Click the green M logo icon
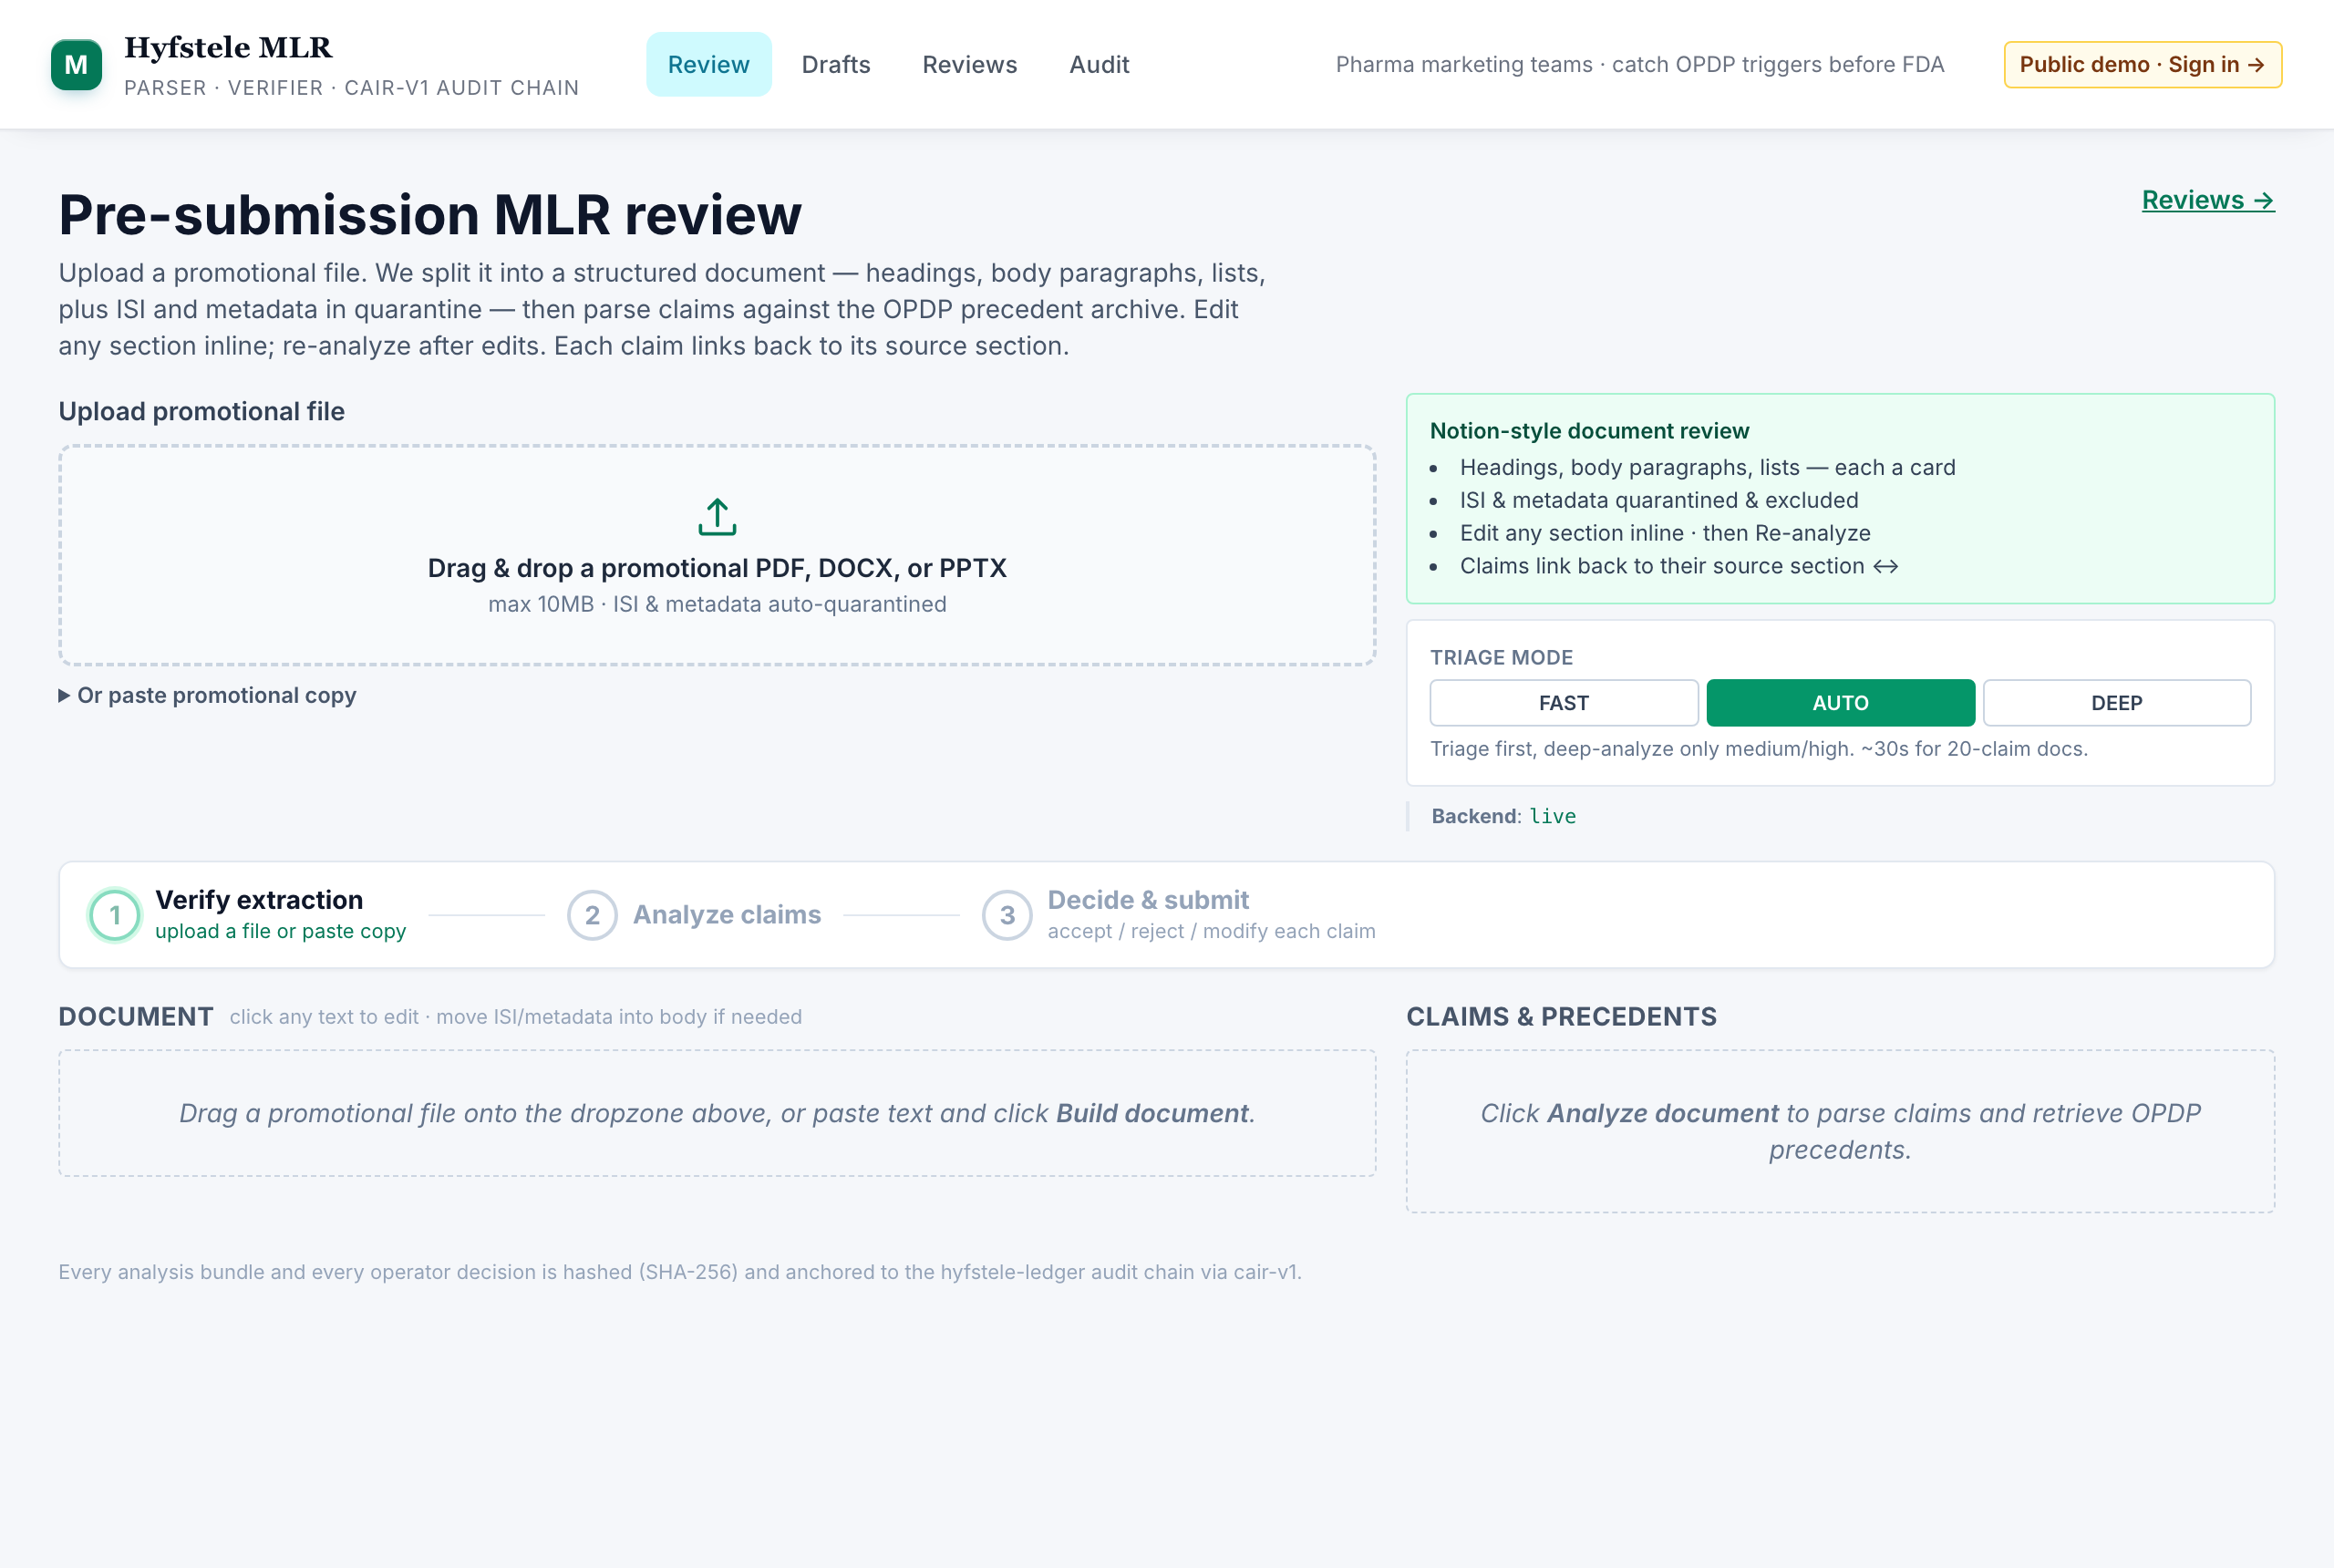The height and width of the screenshot is (1568, 2334). (x=76, y=65)
